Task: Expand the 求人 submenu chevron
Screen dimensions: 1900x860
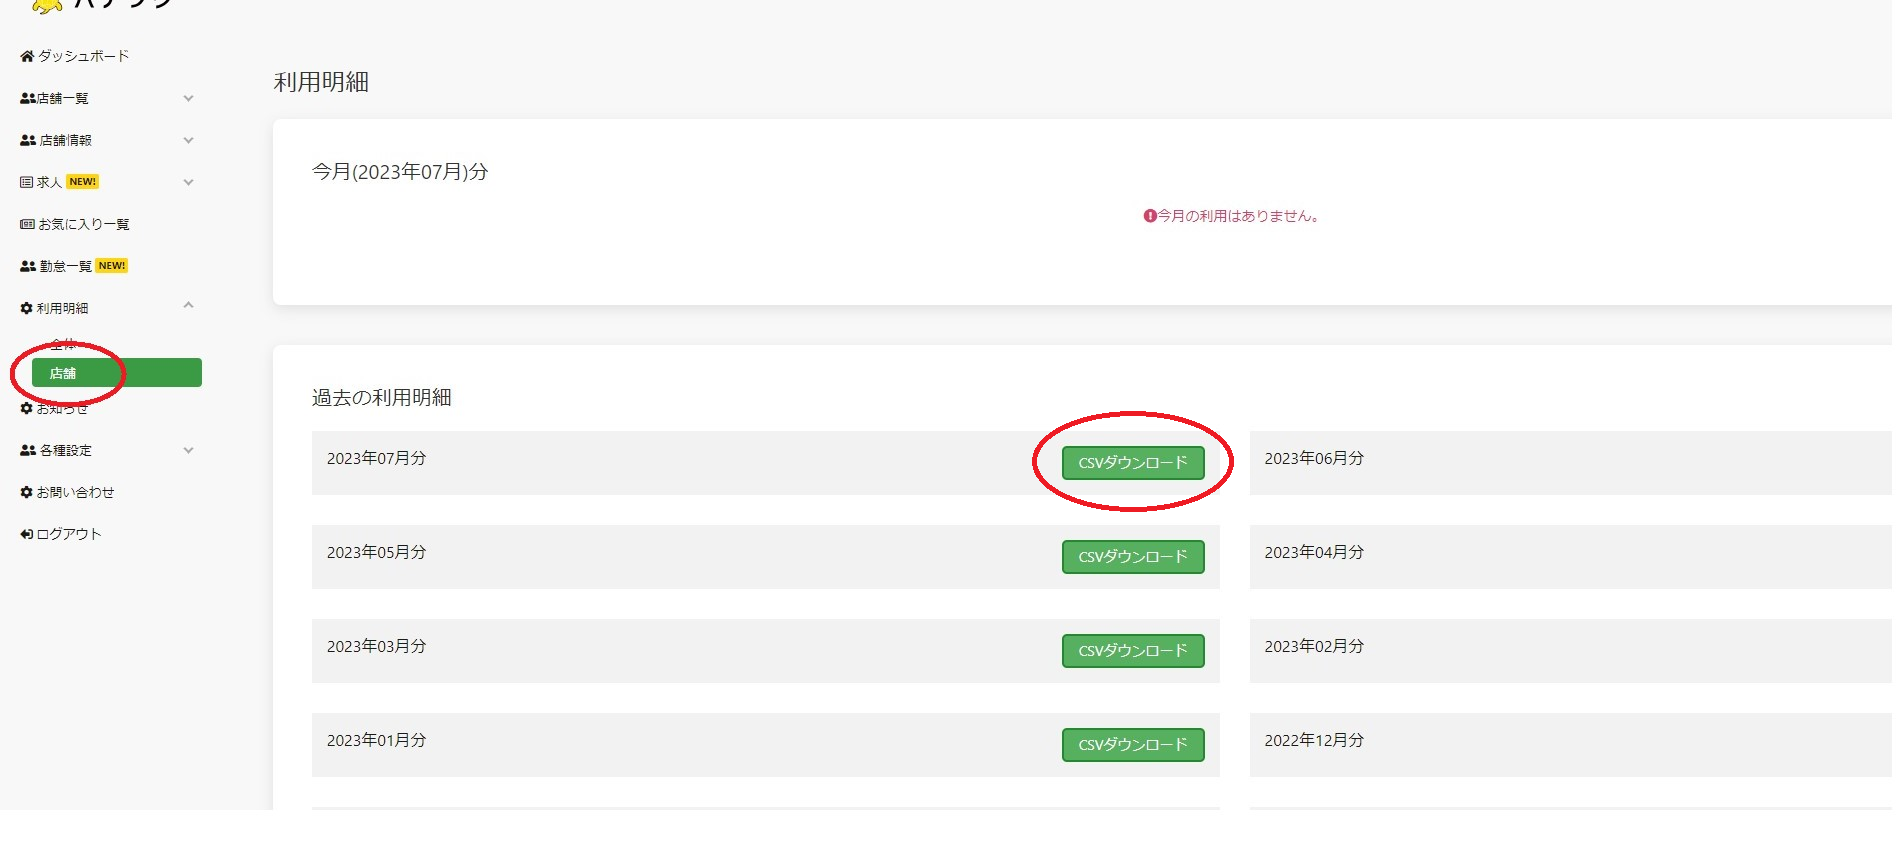Action: (188, 182)
